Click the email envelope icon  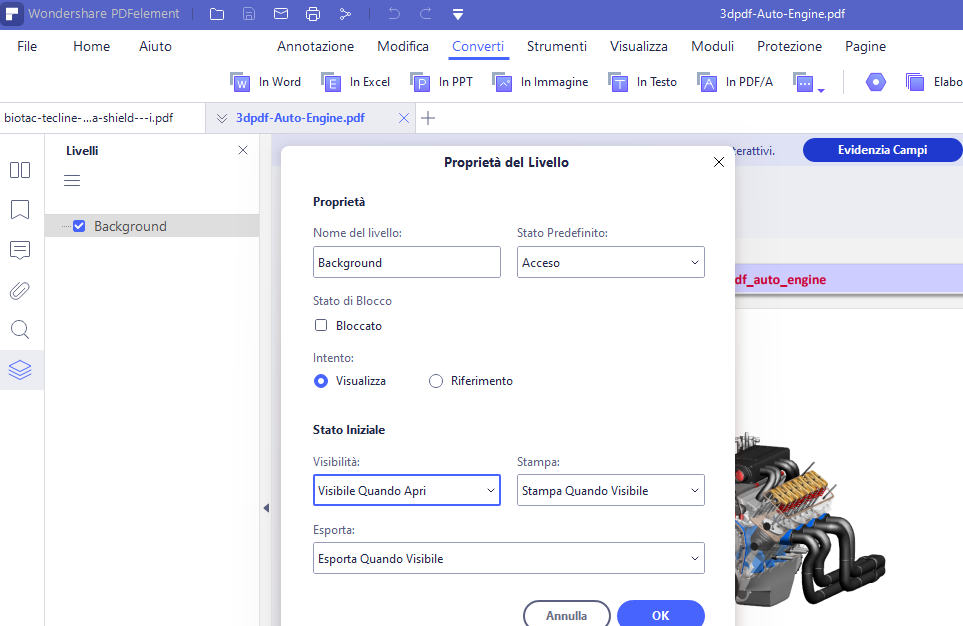[x=281, y=14]
